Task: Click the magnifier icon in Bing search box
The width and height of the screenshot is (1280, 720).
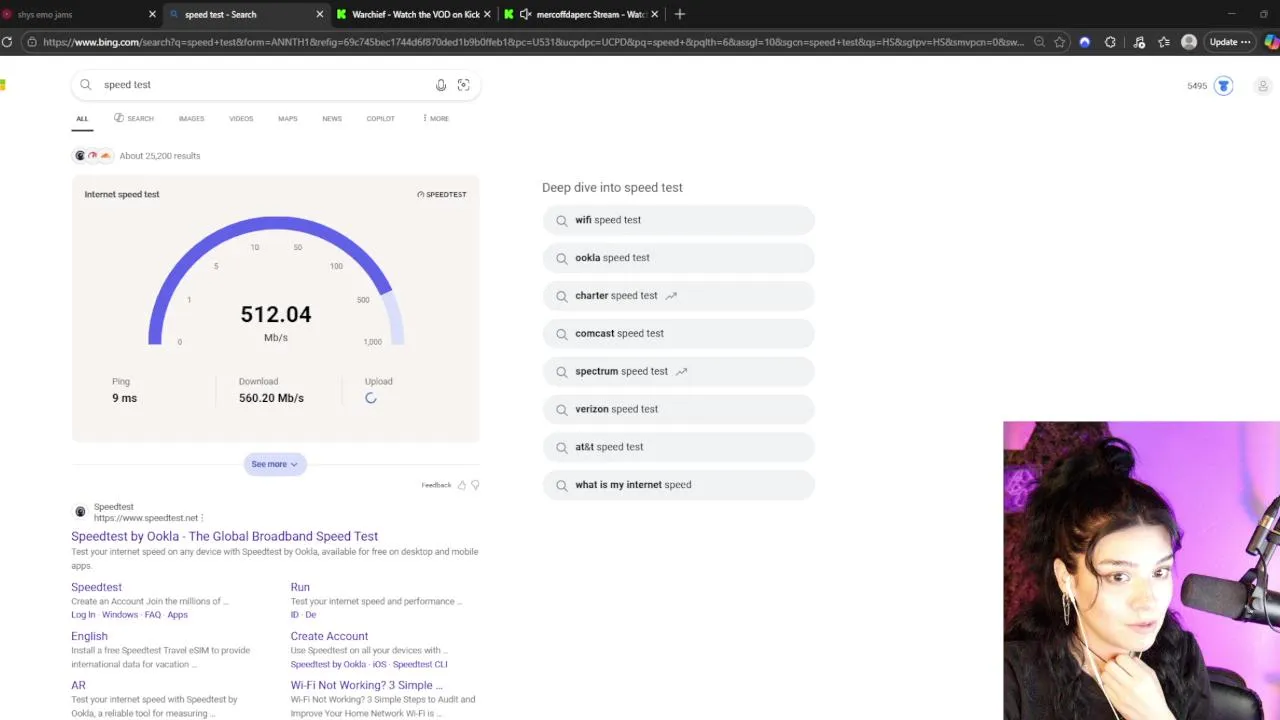Action: 86,85
